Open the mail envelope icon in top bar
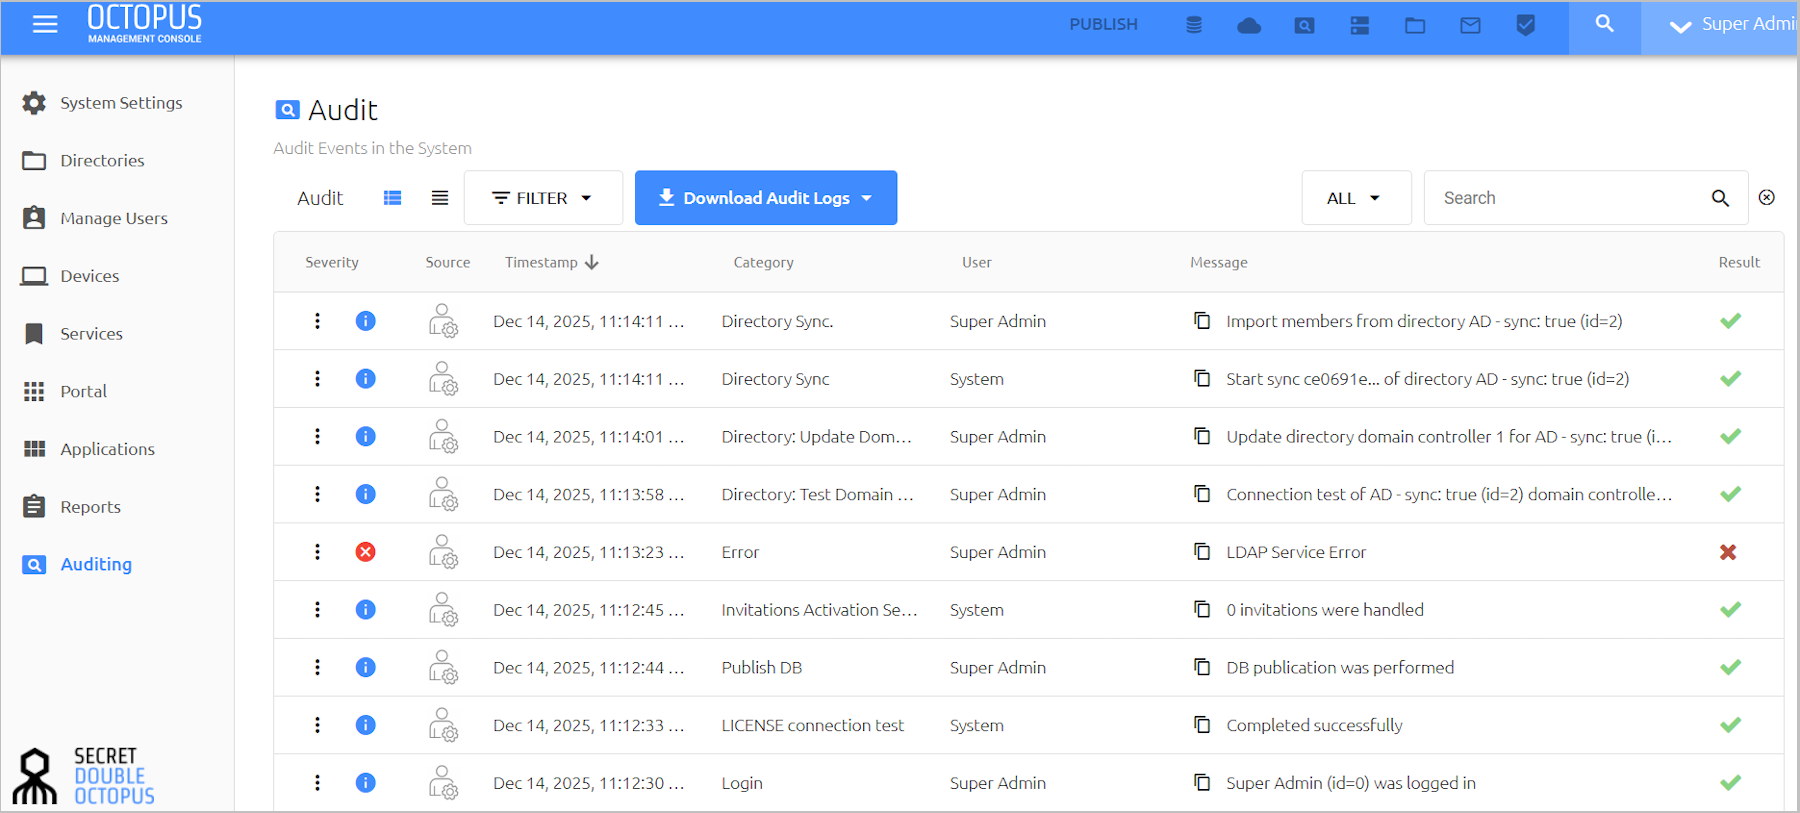1800x813 pixels. pos(1470,26)
